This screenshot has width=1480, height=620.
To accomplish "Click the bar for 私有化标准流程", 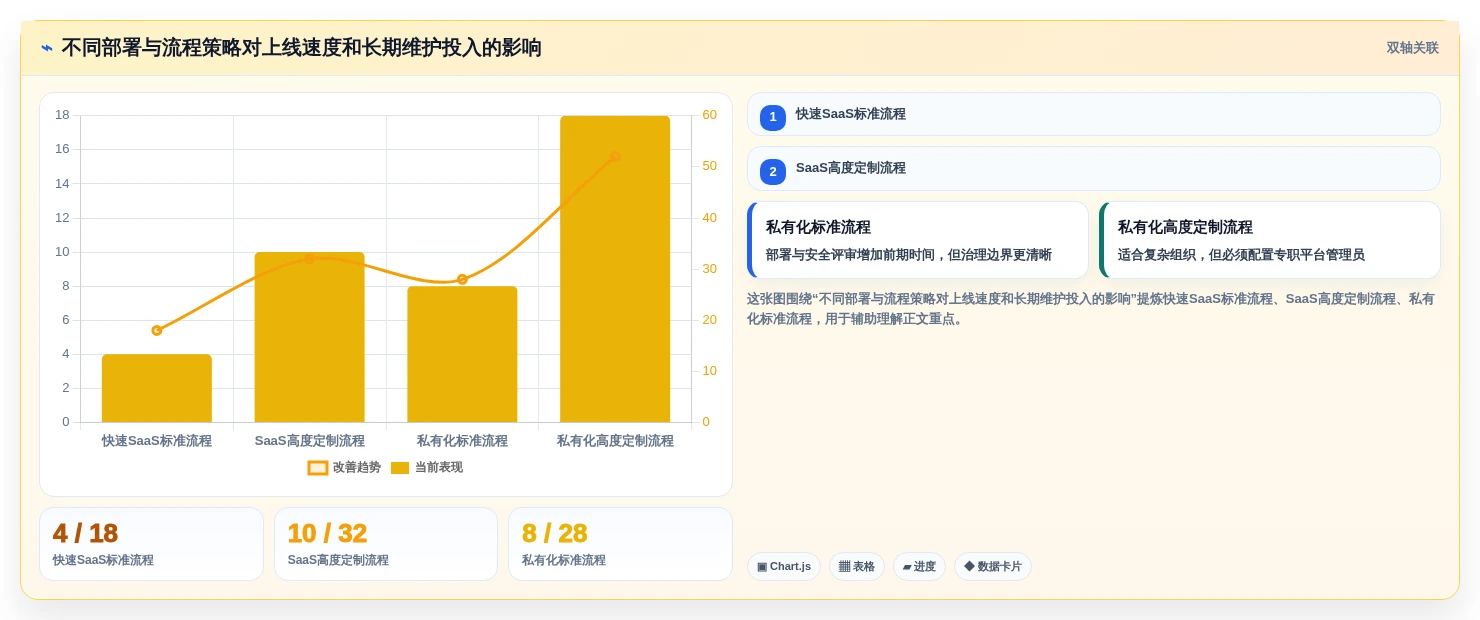I will [x=462, y=354].
